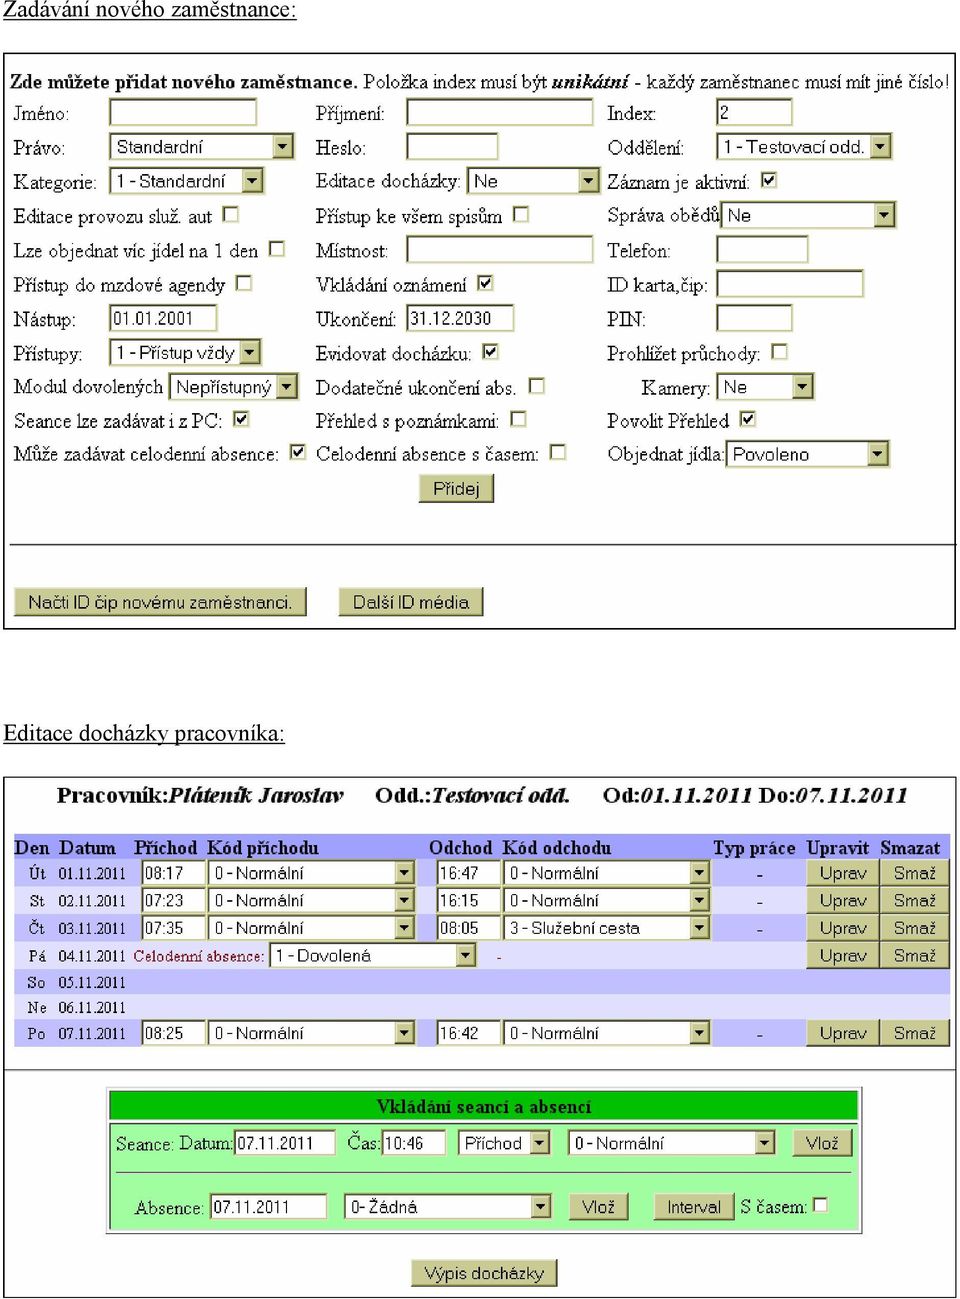Click Výpis docházky button
The height and width of the screenshot is (1299, 960).
484,1273
